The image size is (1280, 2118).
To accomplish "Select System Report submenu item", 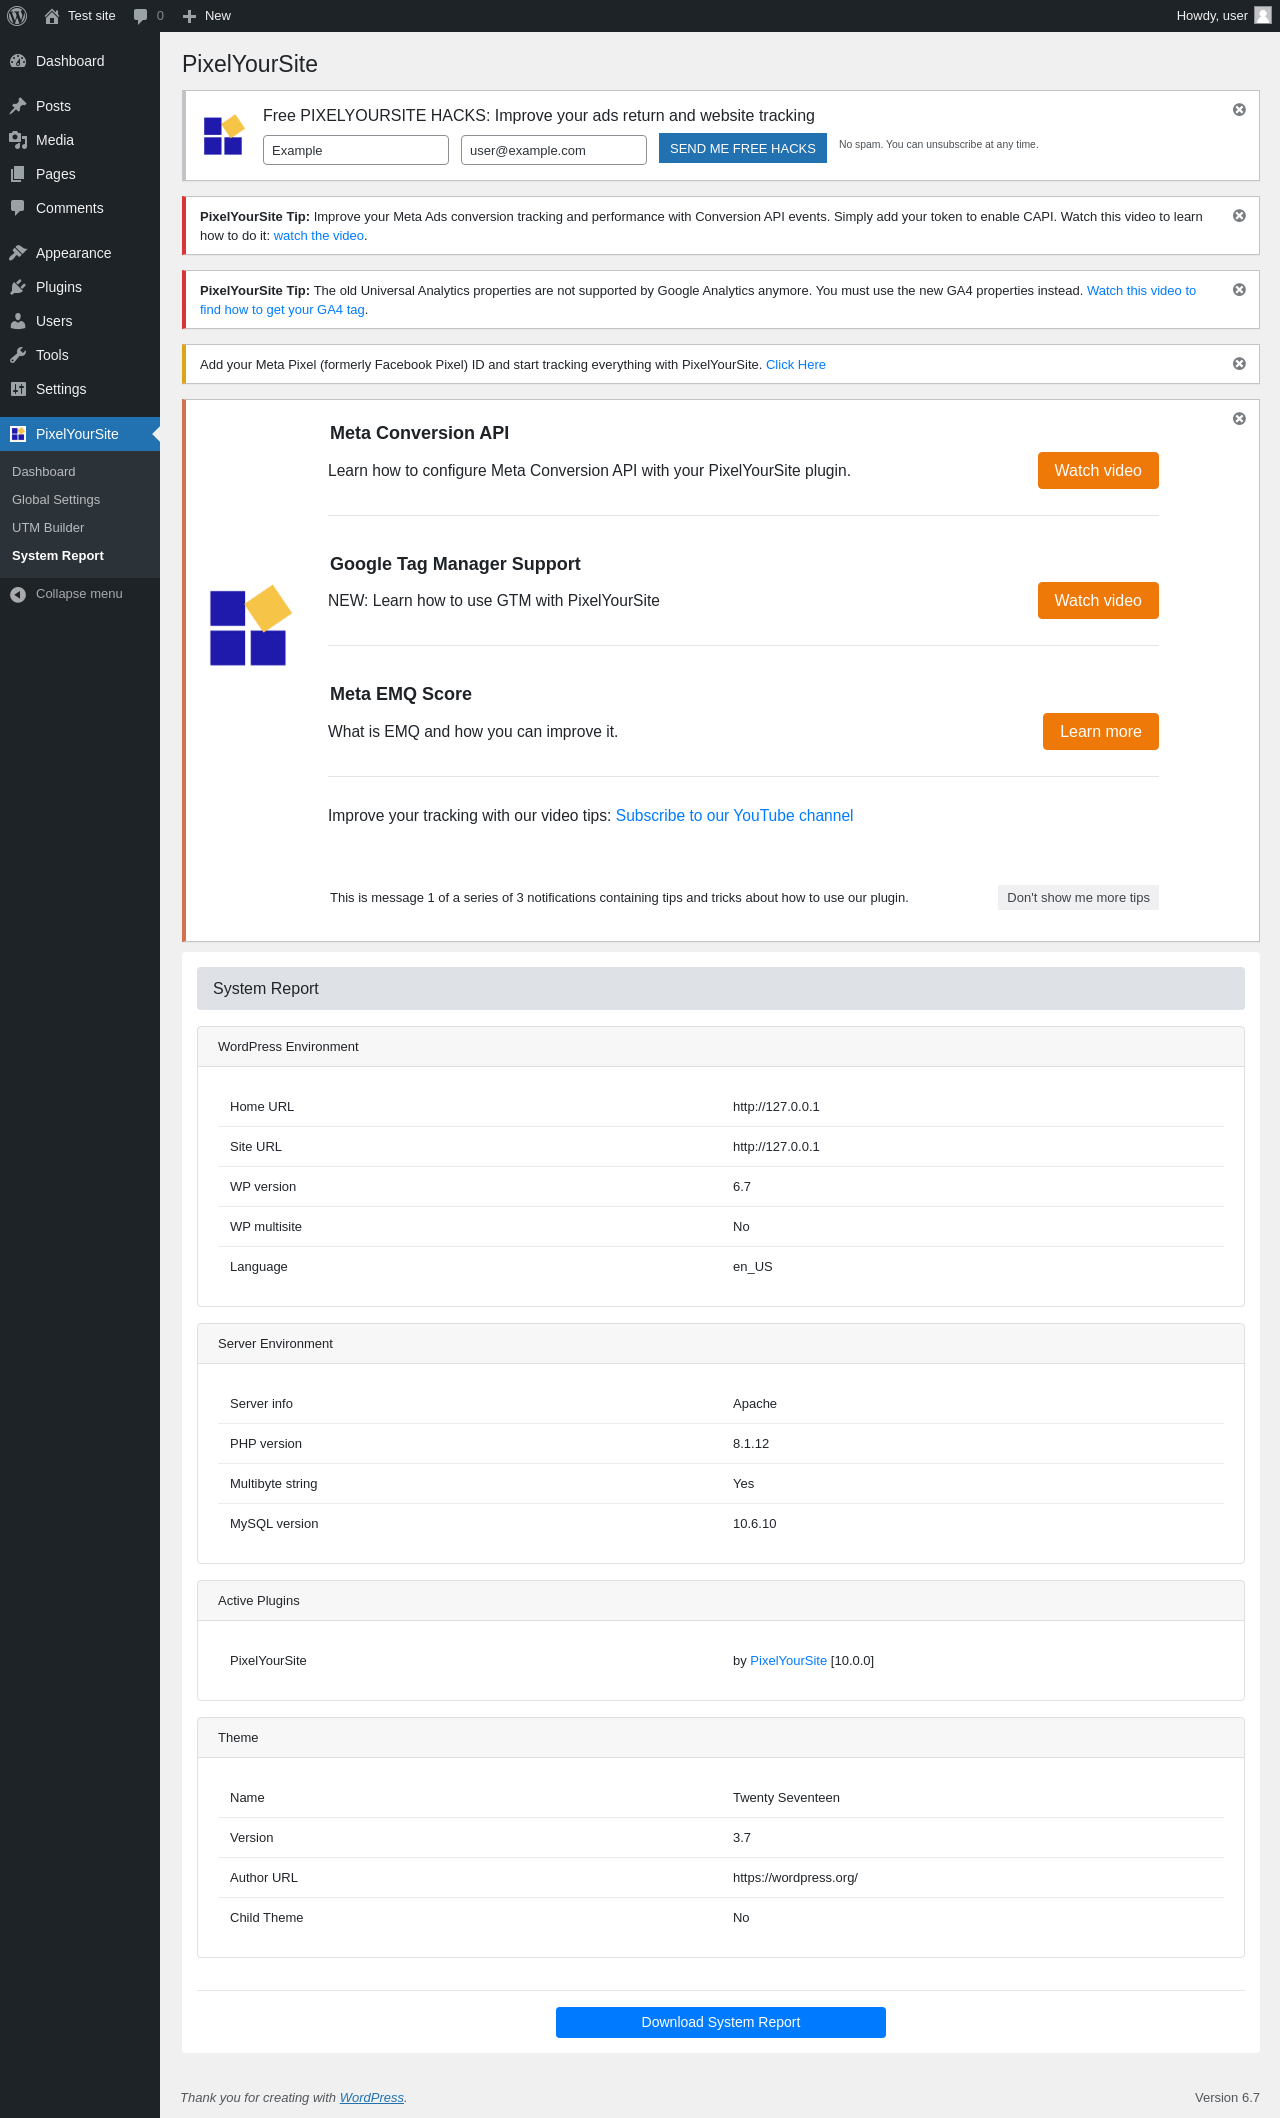I will point(58,556).
